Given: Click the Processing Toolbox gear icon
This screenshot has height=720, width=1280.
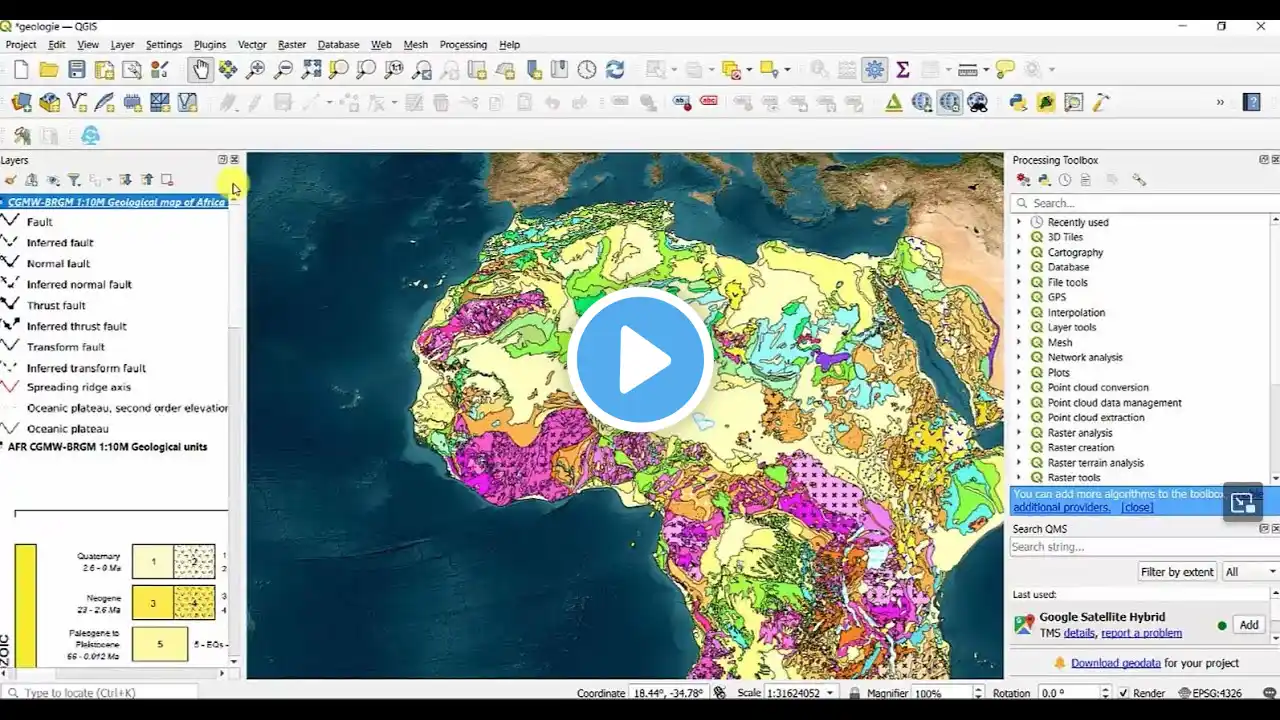Looking at the screenshot, I should coord(875,69).
